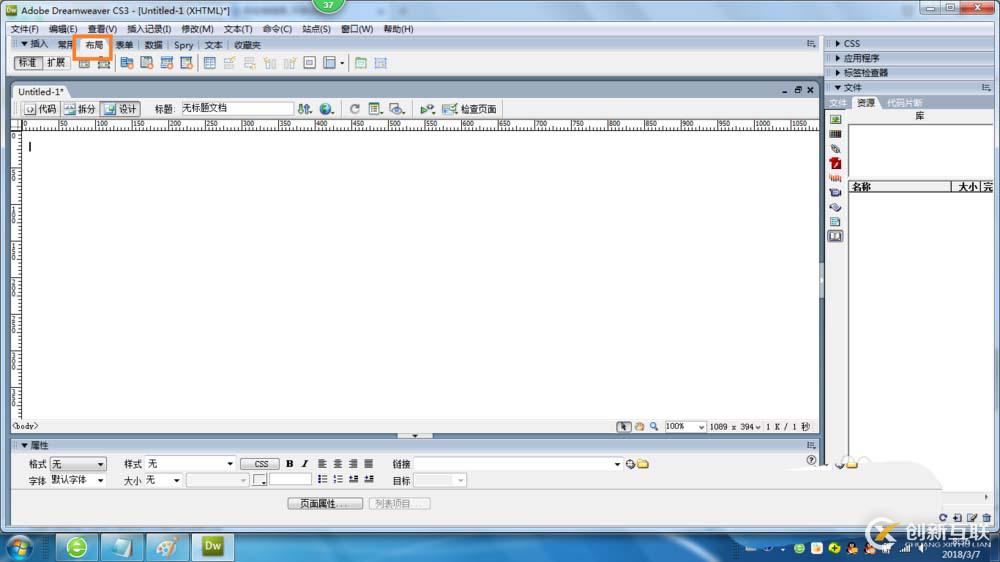The height and width of the screenshot is (562, 1000).
Task: Enable Expanded mode (扩展)
Action: tap(56, 63)
